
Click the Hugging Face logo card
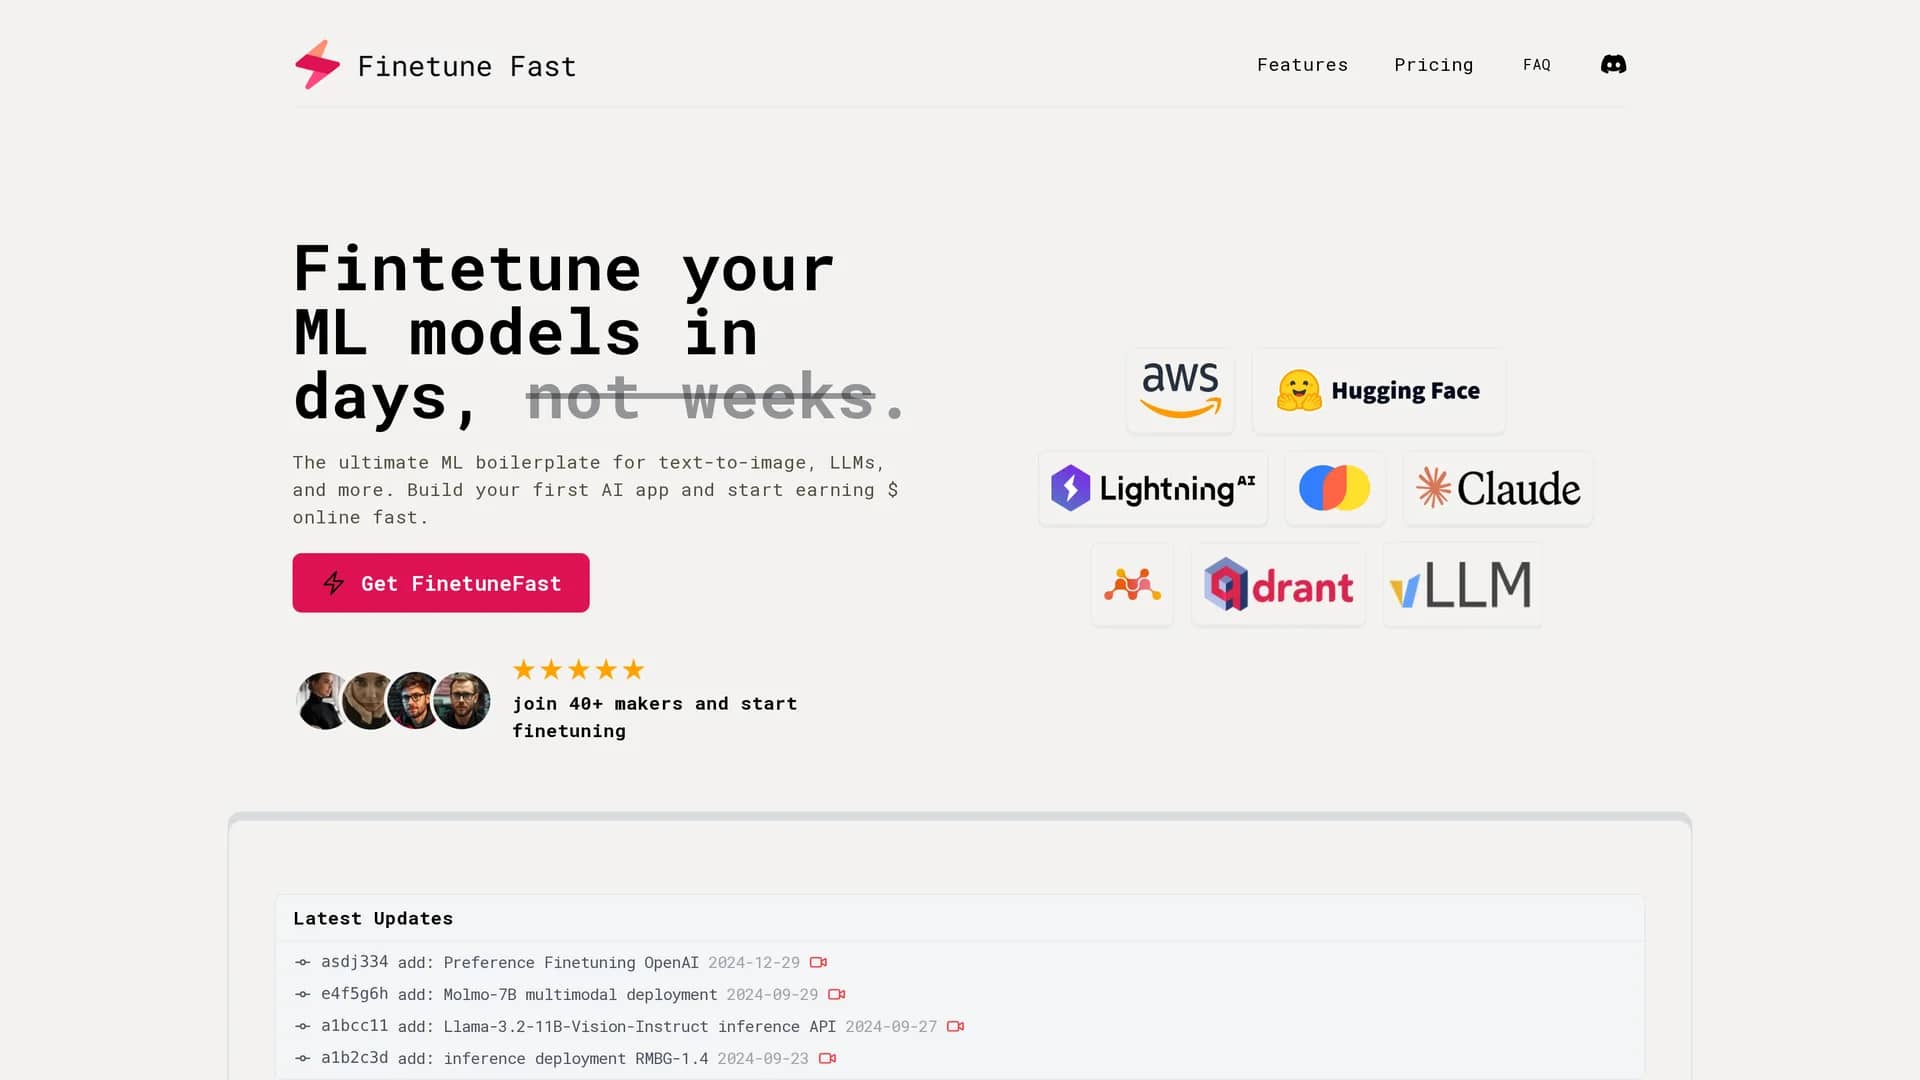[x=1378, y=390]
